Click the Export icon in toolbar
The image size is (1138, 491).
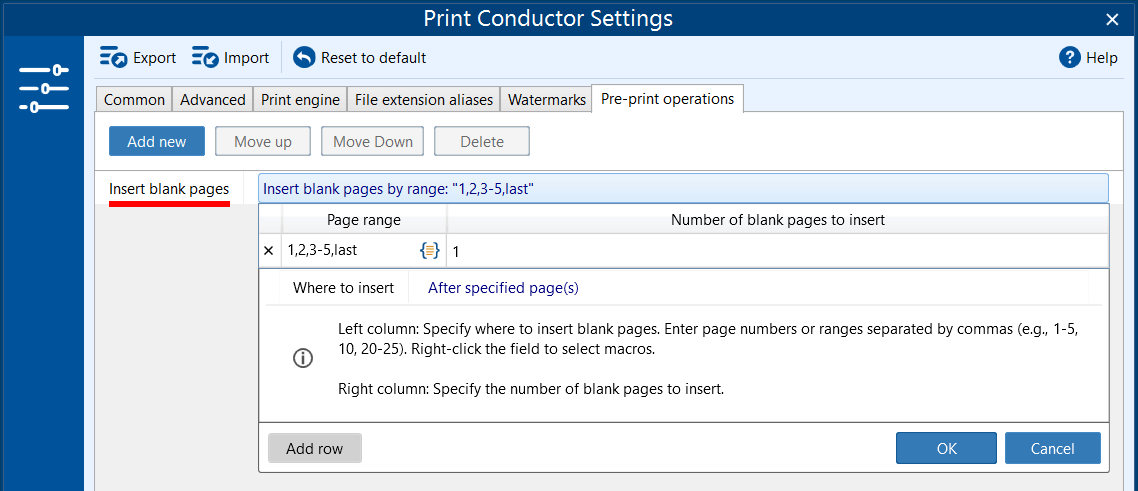(x=113, y=58)
